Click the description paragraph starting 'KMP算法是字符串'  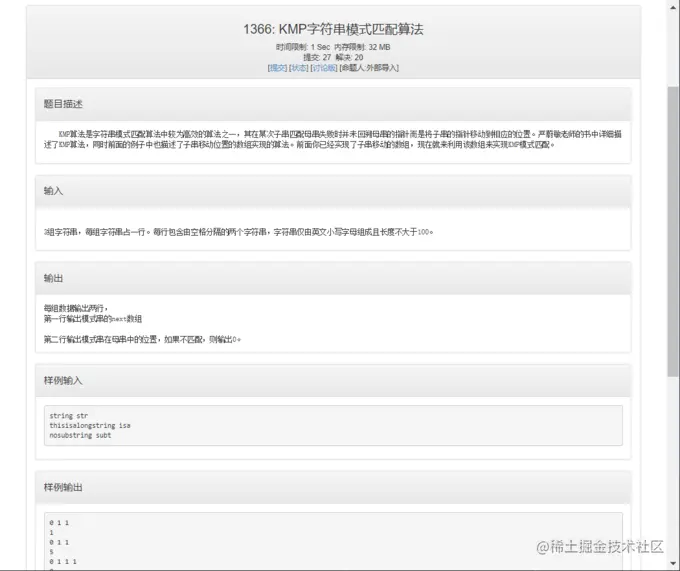click(333, 139)
